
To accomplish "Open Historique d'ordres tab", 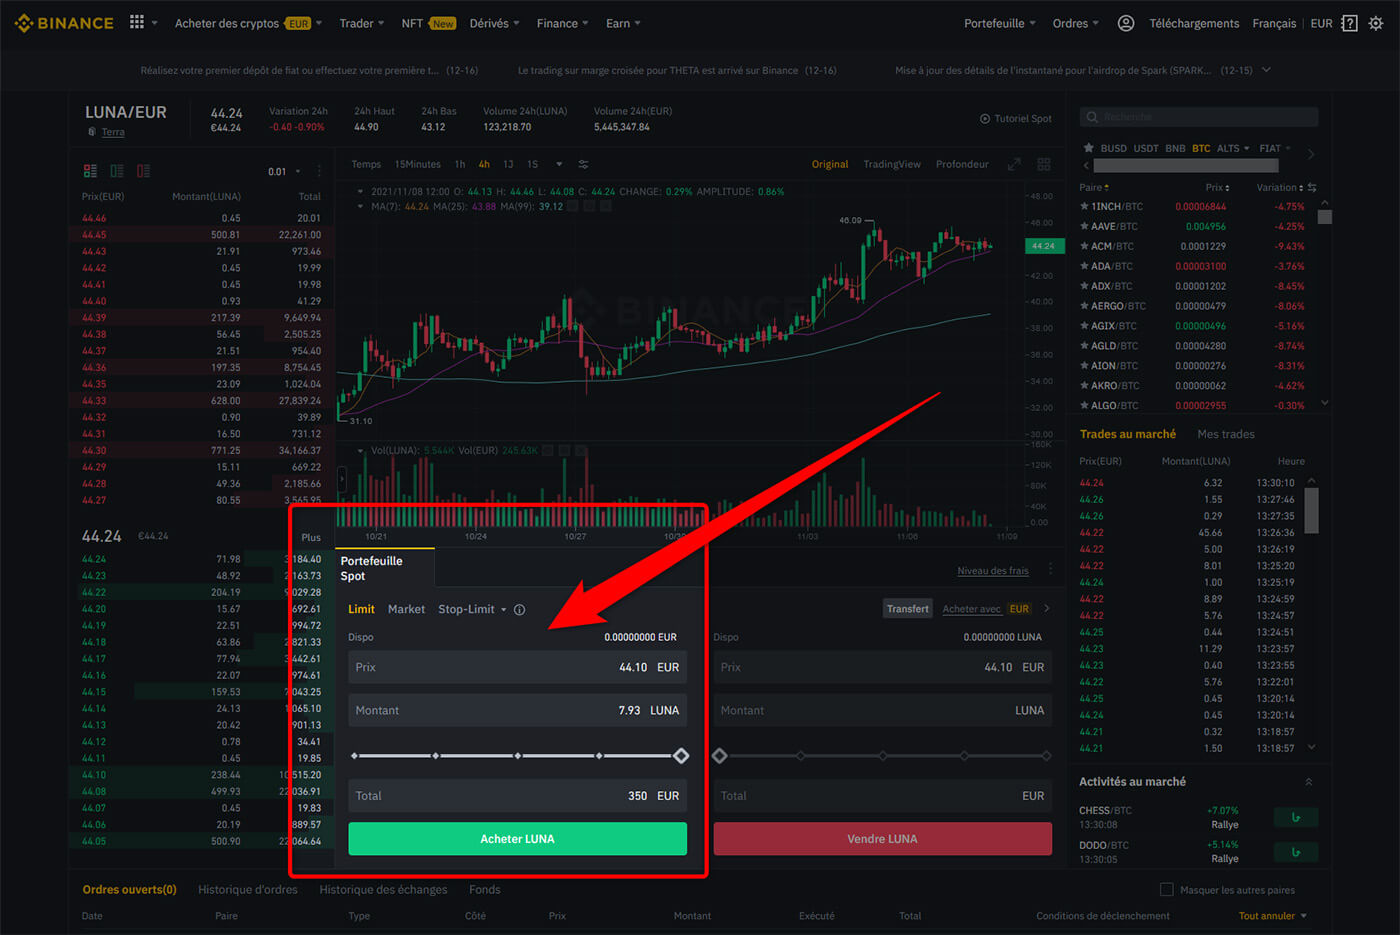I will pyautogui.click(x=248, y=889).
